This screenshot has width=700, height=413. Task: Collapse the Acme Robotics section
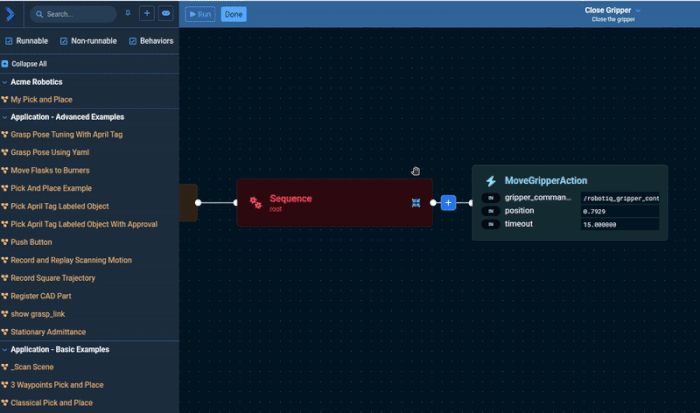(x=5, y=81)
